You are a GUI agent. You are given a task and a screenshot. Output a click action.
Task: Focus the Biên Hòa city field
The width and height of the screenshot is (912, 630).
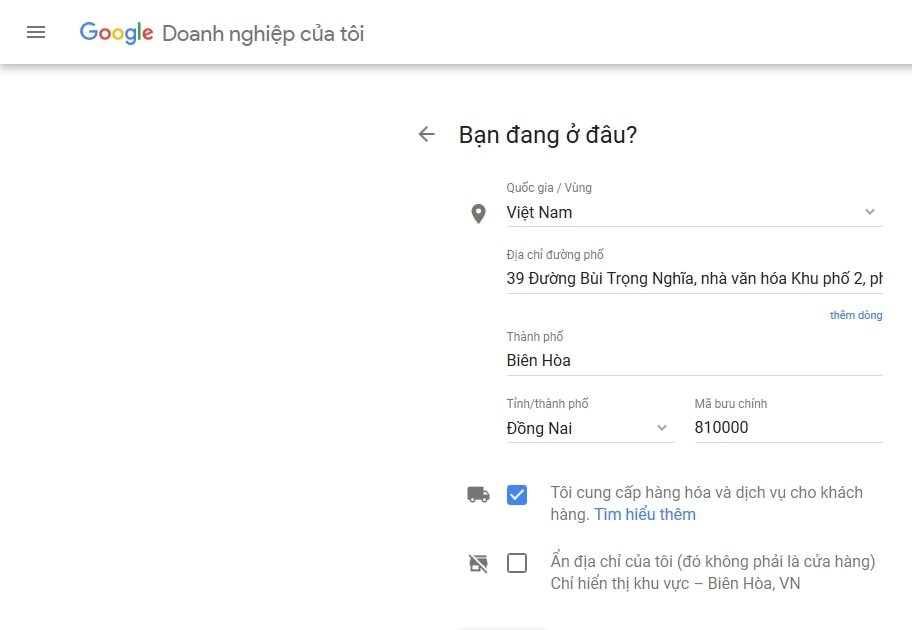[694, 361]
